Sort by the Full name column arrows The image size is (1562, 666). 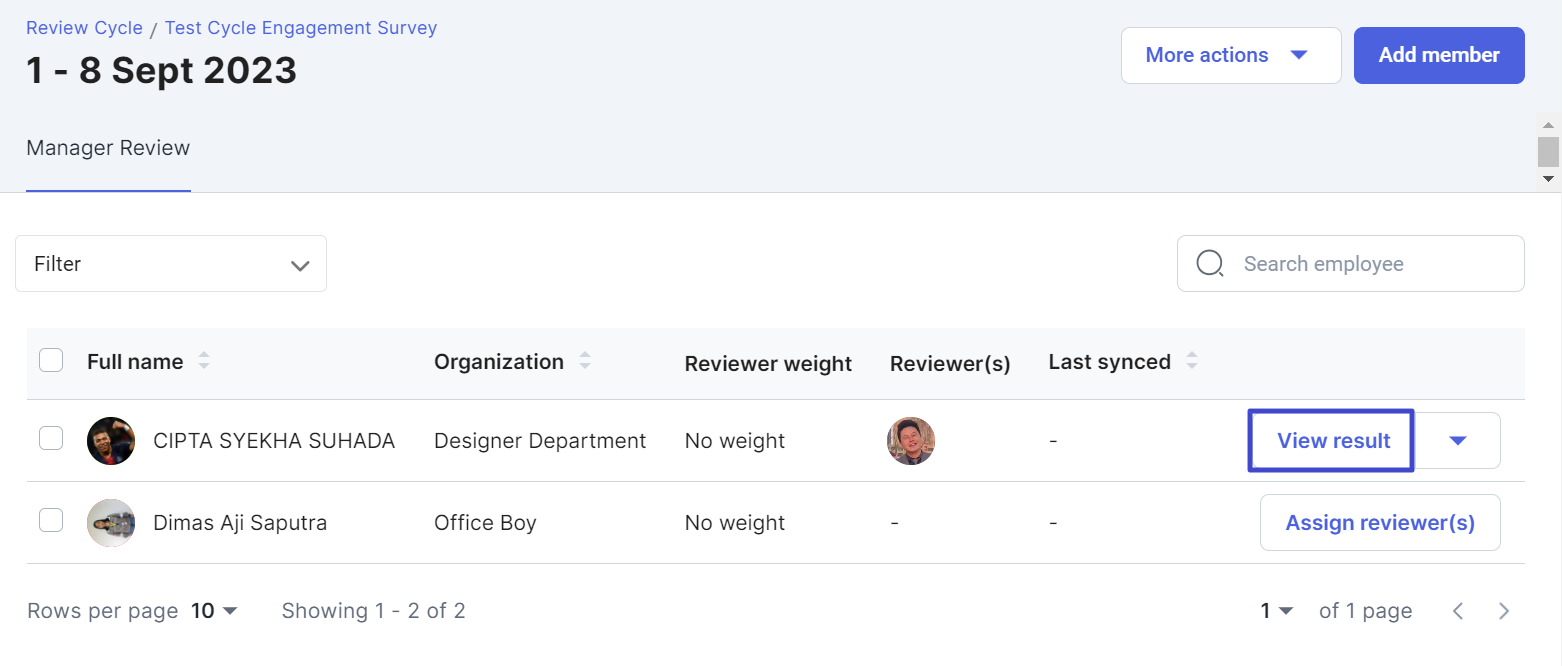(204, 362)
